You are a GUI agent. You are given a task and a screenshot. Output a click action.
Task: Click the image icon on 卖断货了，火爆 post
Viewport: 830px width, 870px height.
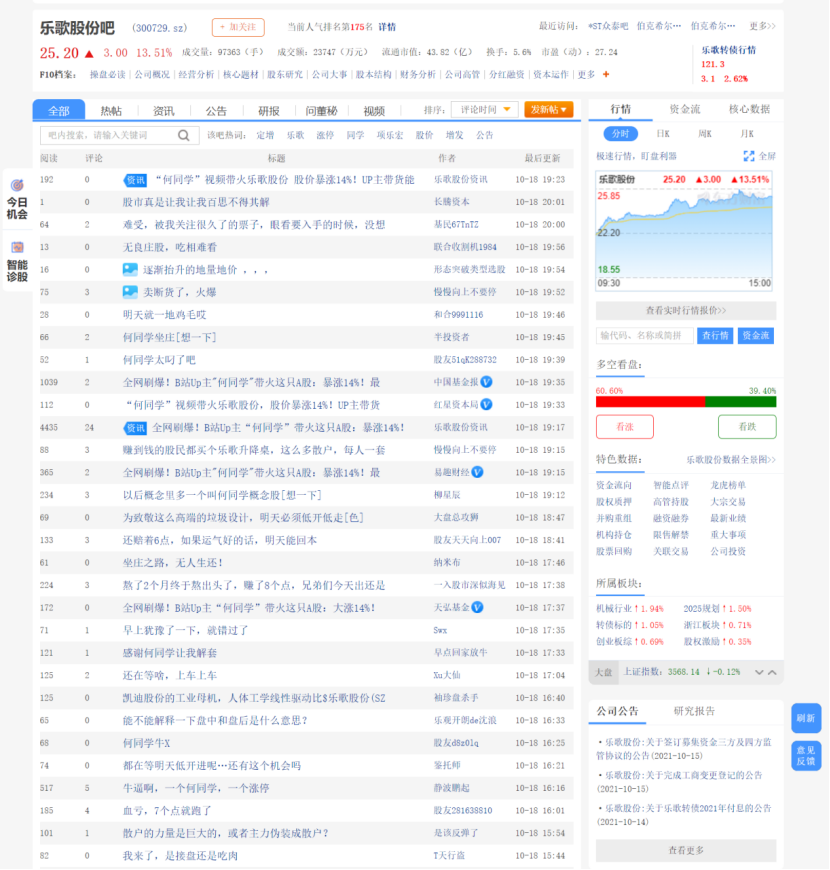coord(130,292)
